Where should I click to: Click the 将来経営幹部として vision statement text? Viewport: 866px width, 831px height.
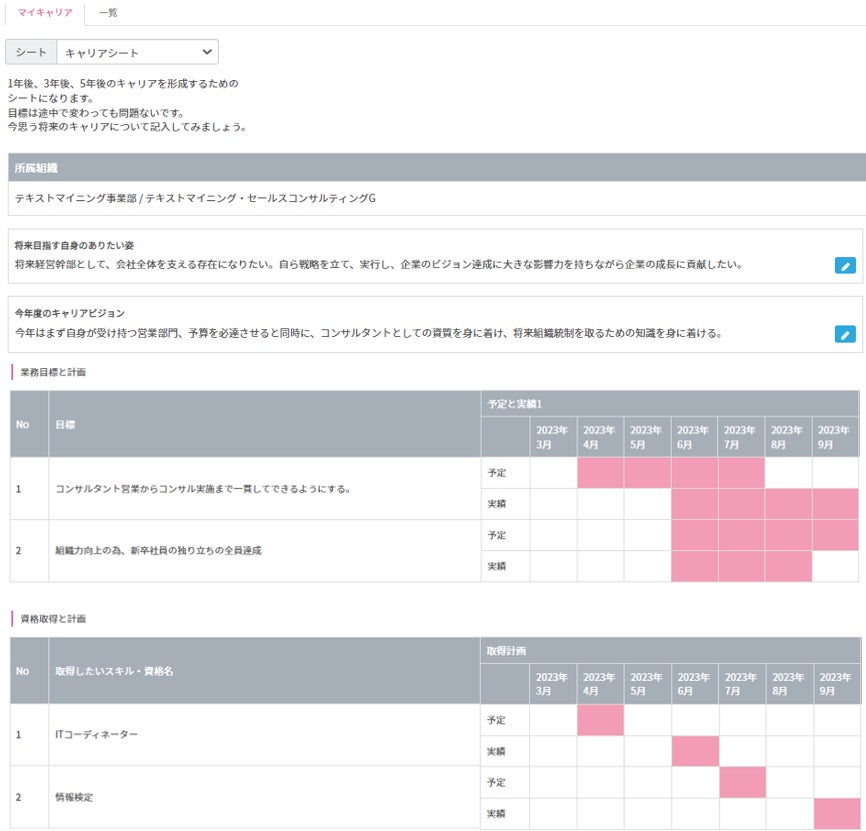click(378, 264)
